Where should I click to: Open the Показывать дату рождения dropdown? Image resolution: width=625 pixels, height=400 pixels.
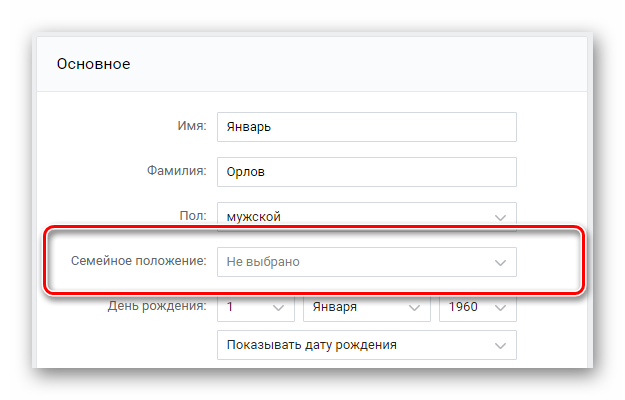(x=367, y=345)
